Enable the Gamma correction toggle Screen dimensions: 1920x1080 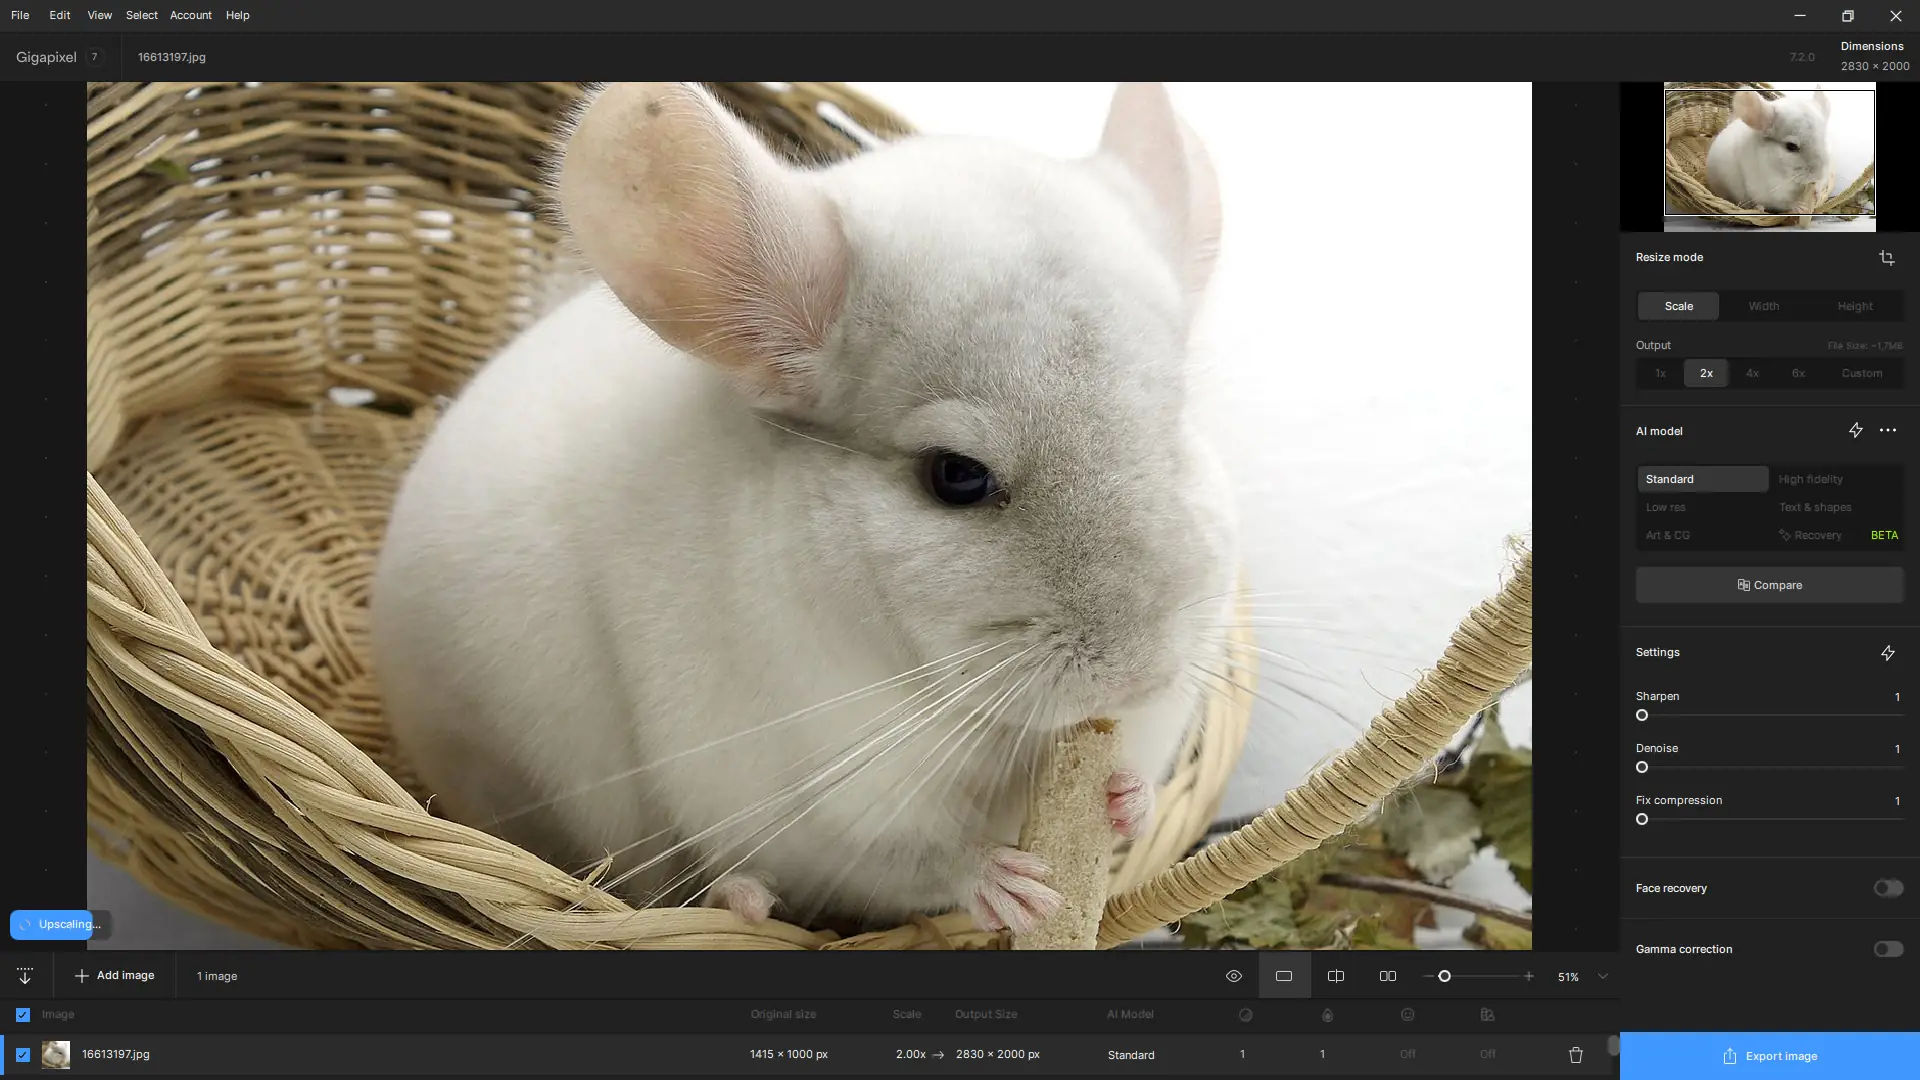(x=1888, y=949)
